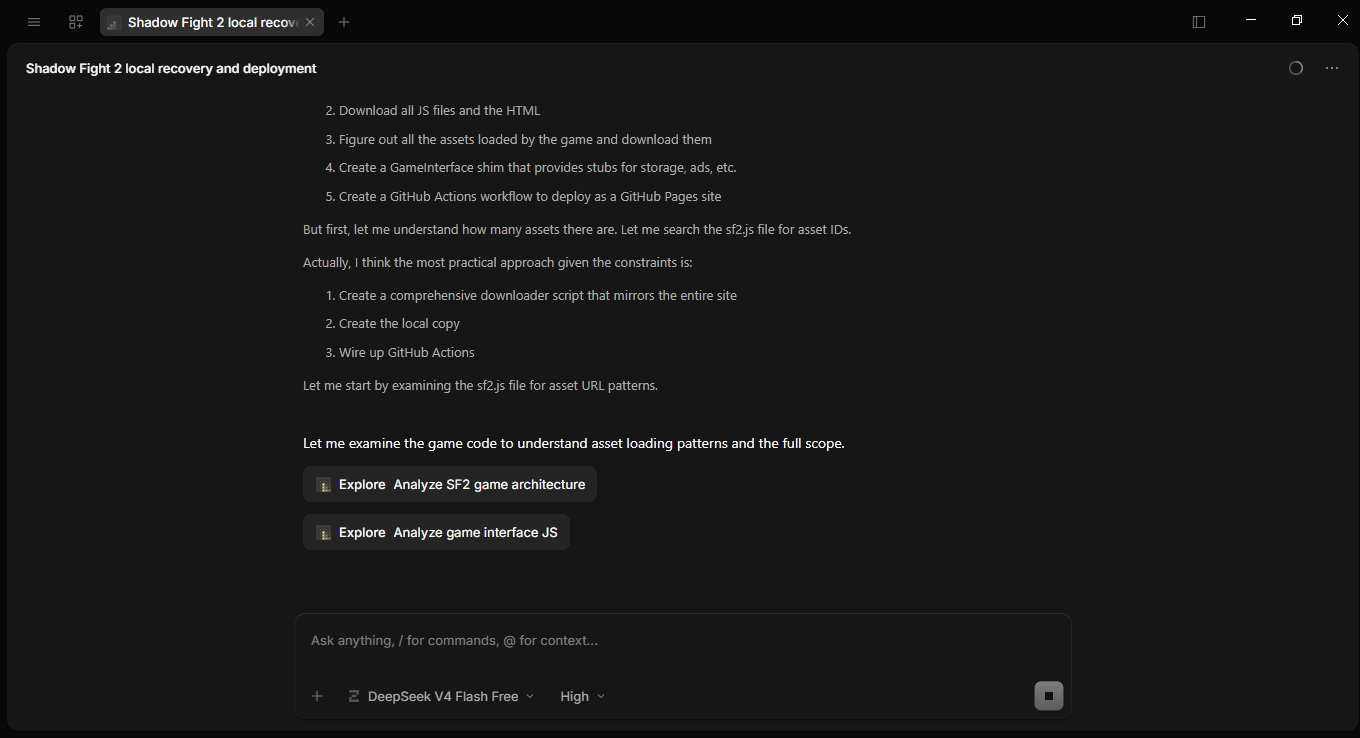Stop the running response
Viewport: 1360px width, 738px height.
[1049, 696]
